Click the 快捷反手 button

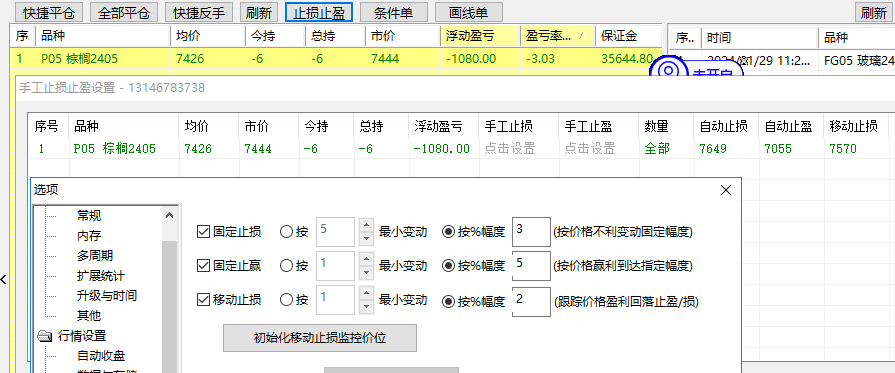coord(199,12)
